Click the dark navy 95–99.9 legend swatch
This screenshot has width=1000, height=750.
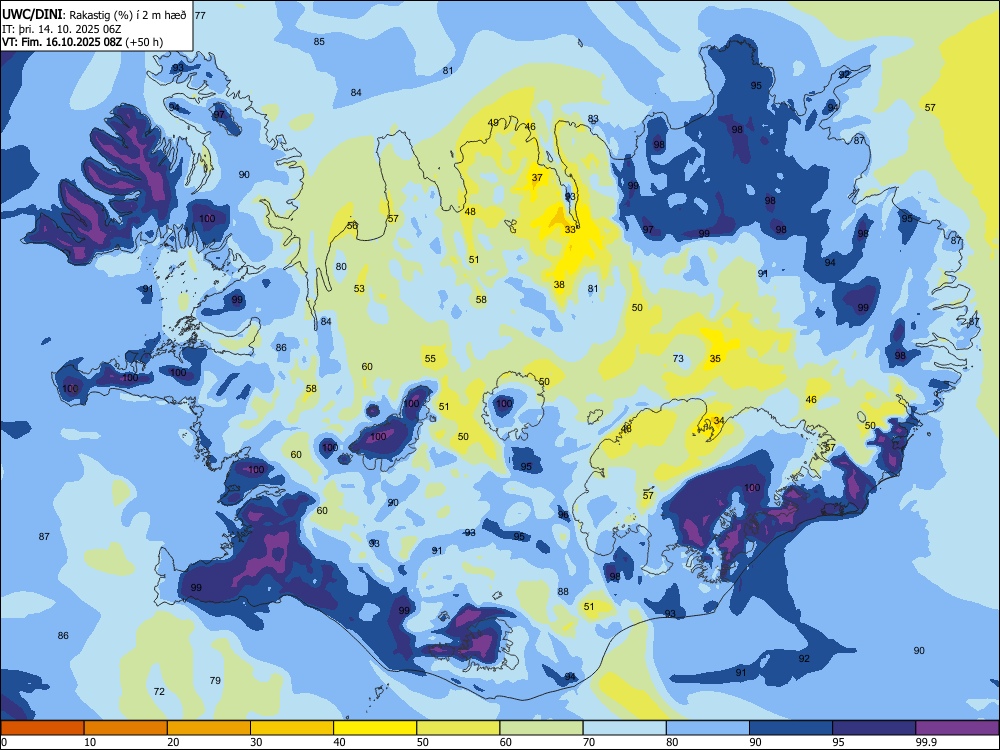point(874,728)
